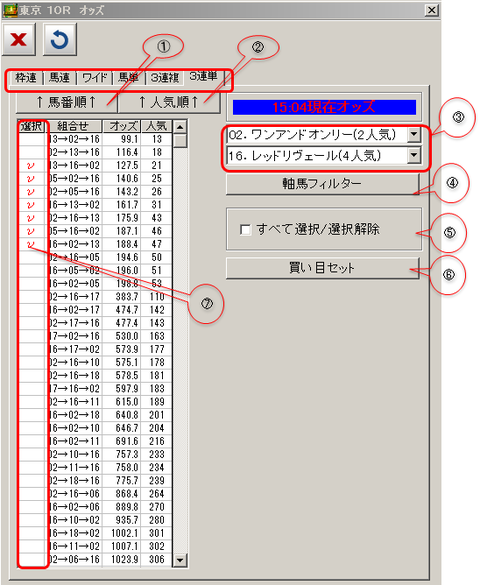Viewport: 480px width, 585px height.
Task: Uncheck the selection mark for odds 140.6
Action: (31, 179)
